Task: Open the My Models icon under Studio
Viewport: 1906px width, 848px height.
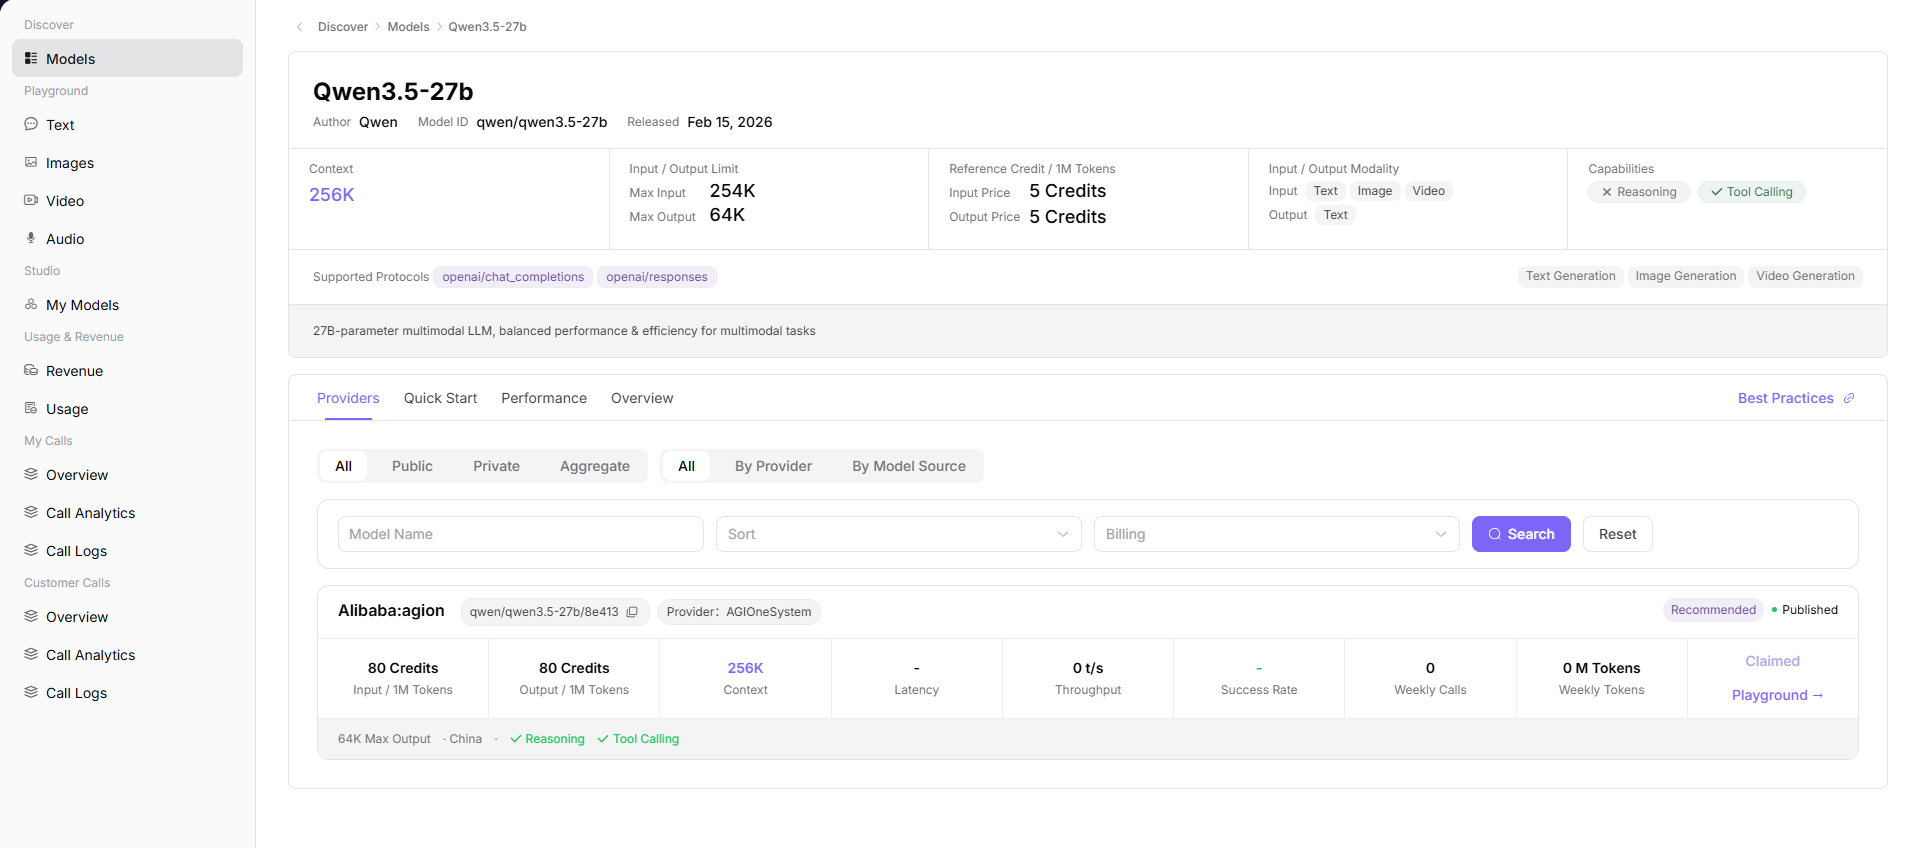Action: pos(31,304)
